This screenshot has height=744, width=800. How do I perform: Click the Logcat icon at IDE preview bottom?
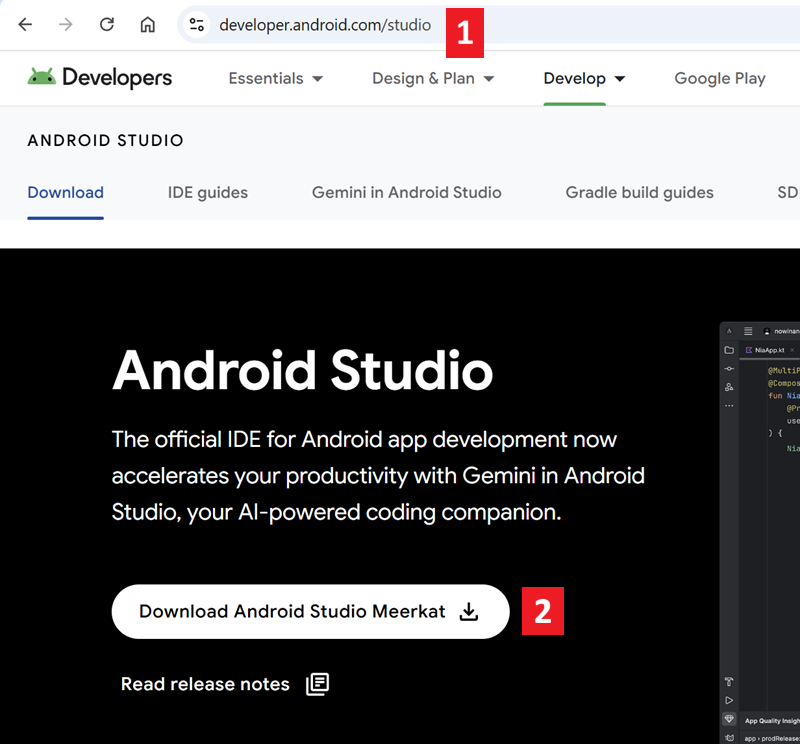tap(729, 738)
